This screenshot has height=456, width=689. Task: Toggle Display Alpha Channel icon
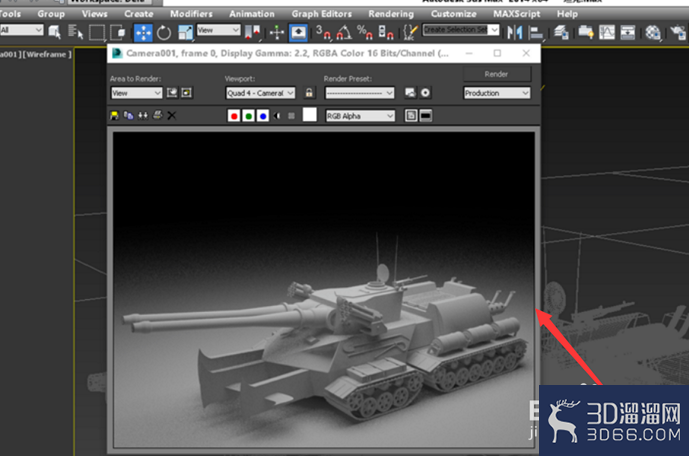click(x=277, y=116)
